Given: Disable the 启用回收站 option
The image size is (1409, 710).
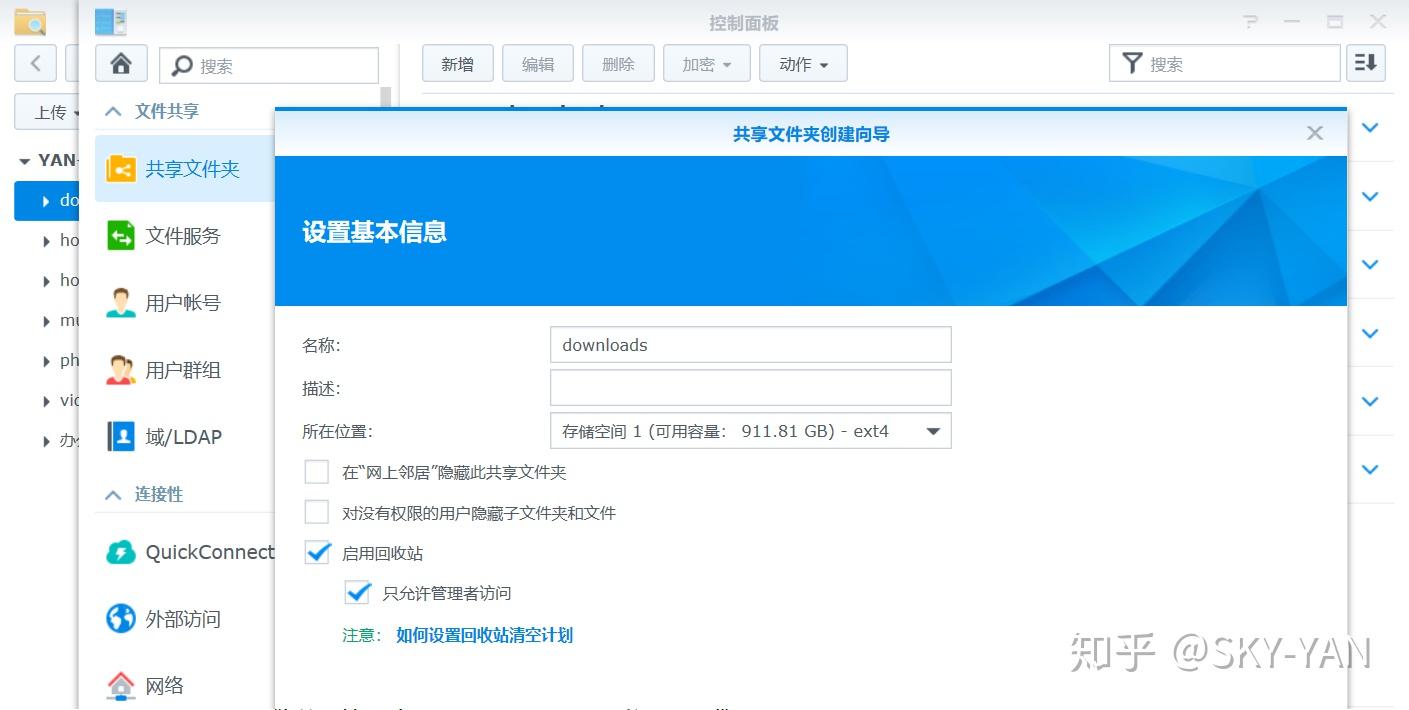Looking at the screenshot, I should click(x=317, y=552).
